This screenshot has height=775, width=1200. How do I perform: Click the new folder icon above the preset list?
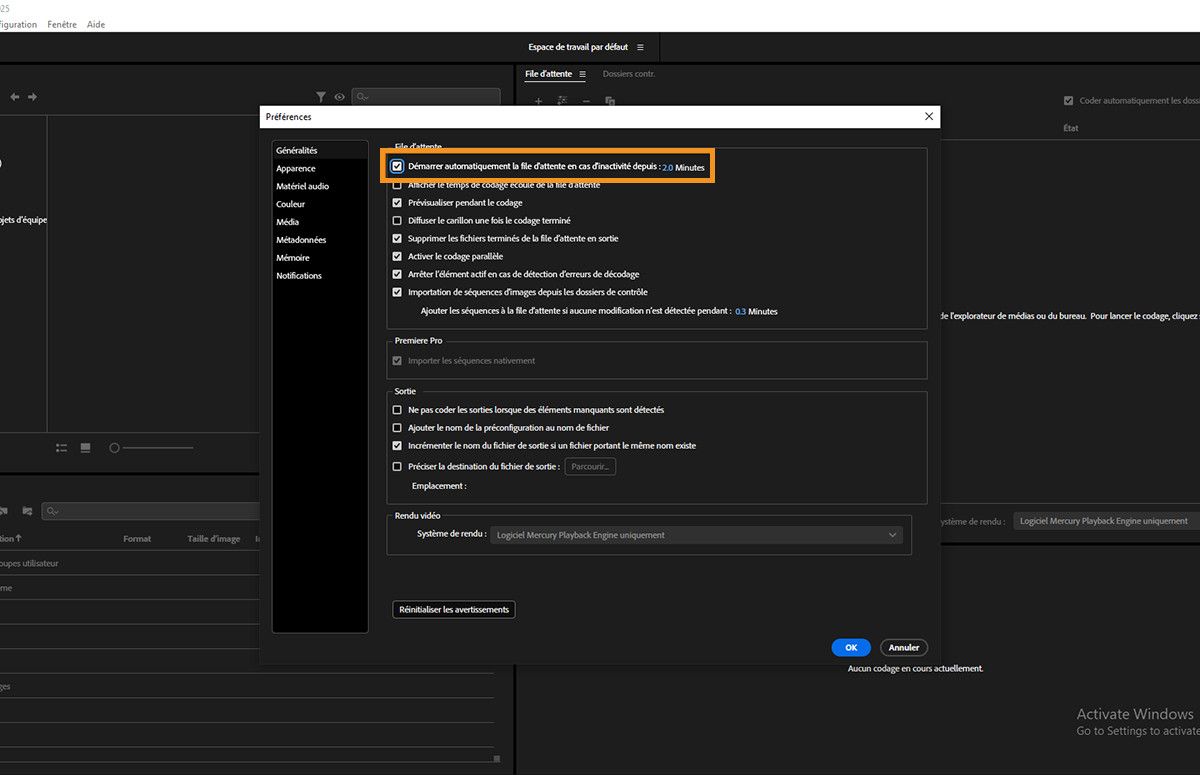click(x=27, y=511)
